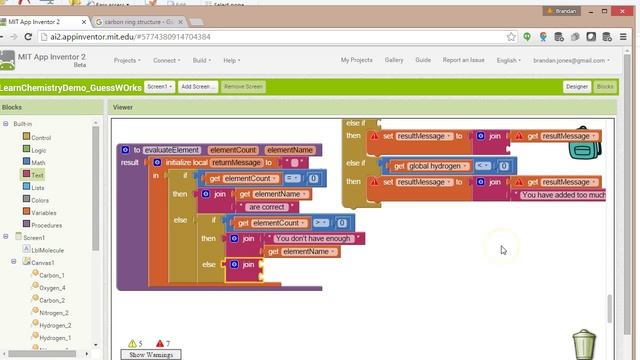Select the Logic blocks color icon
Image resolution: width=640 pixels, height=360 pixels.
click(27, 149)
